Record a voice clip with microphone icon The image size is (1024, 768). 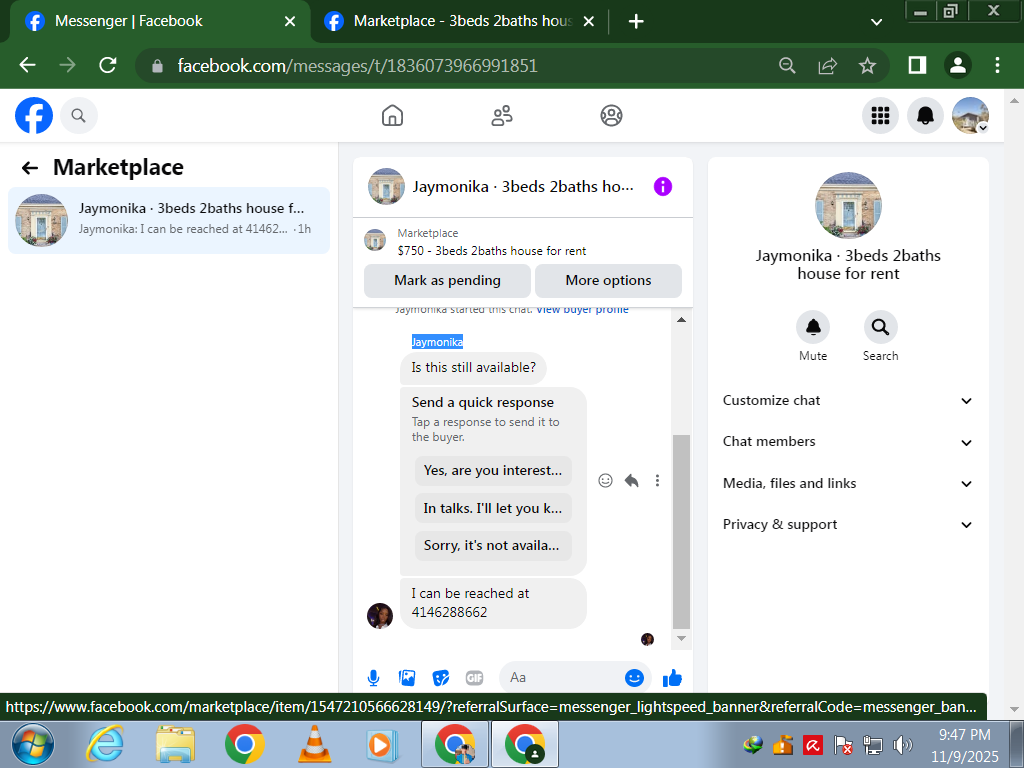[x=374, y=678]
